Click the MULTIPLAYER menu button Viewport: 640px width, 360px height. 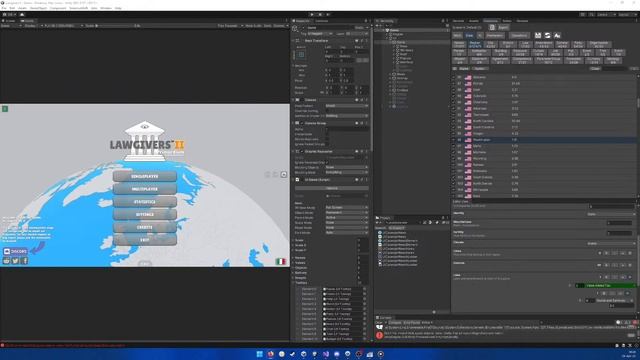[x=145, y=189]
